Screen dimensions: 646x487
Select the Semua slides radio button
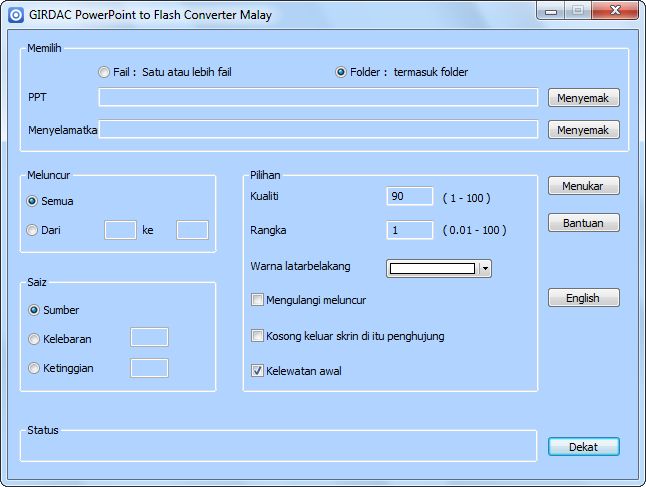coord(32,201)
